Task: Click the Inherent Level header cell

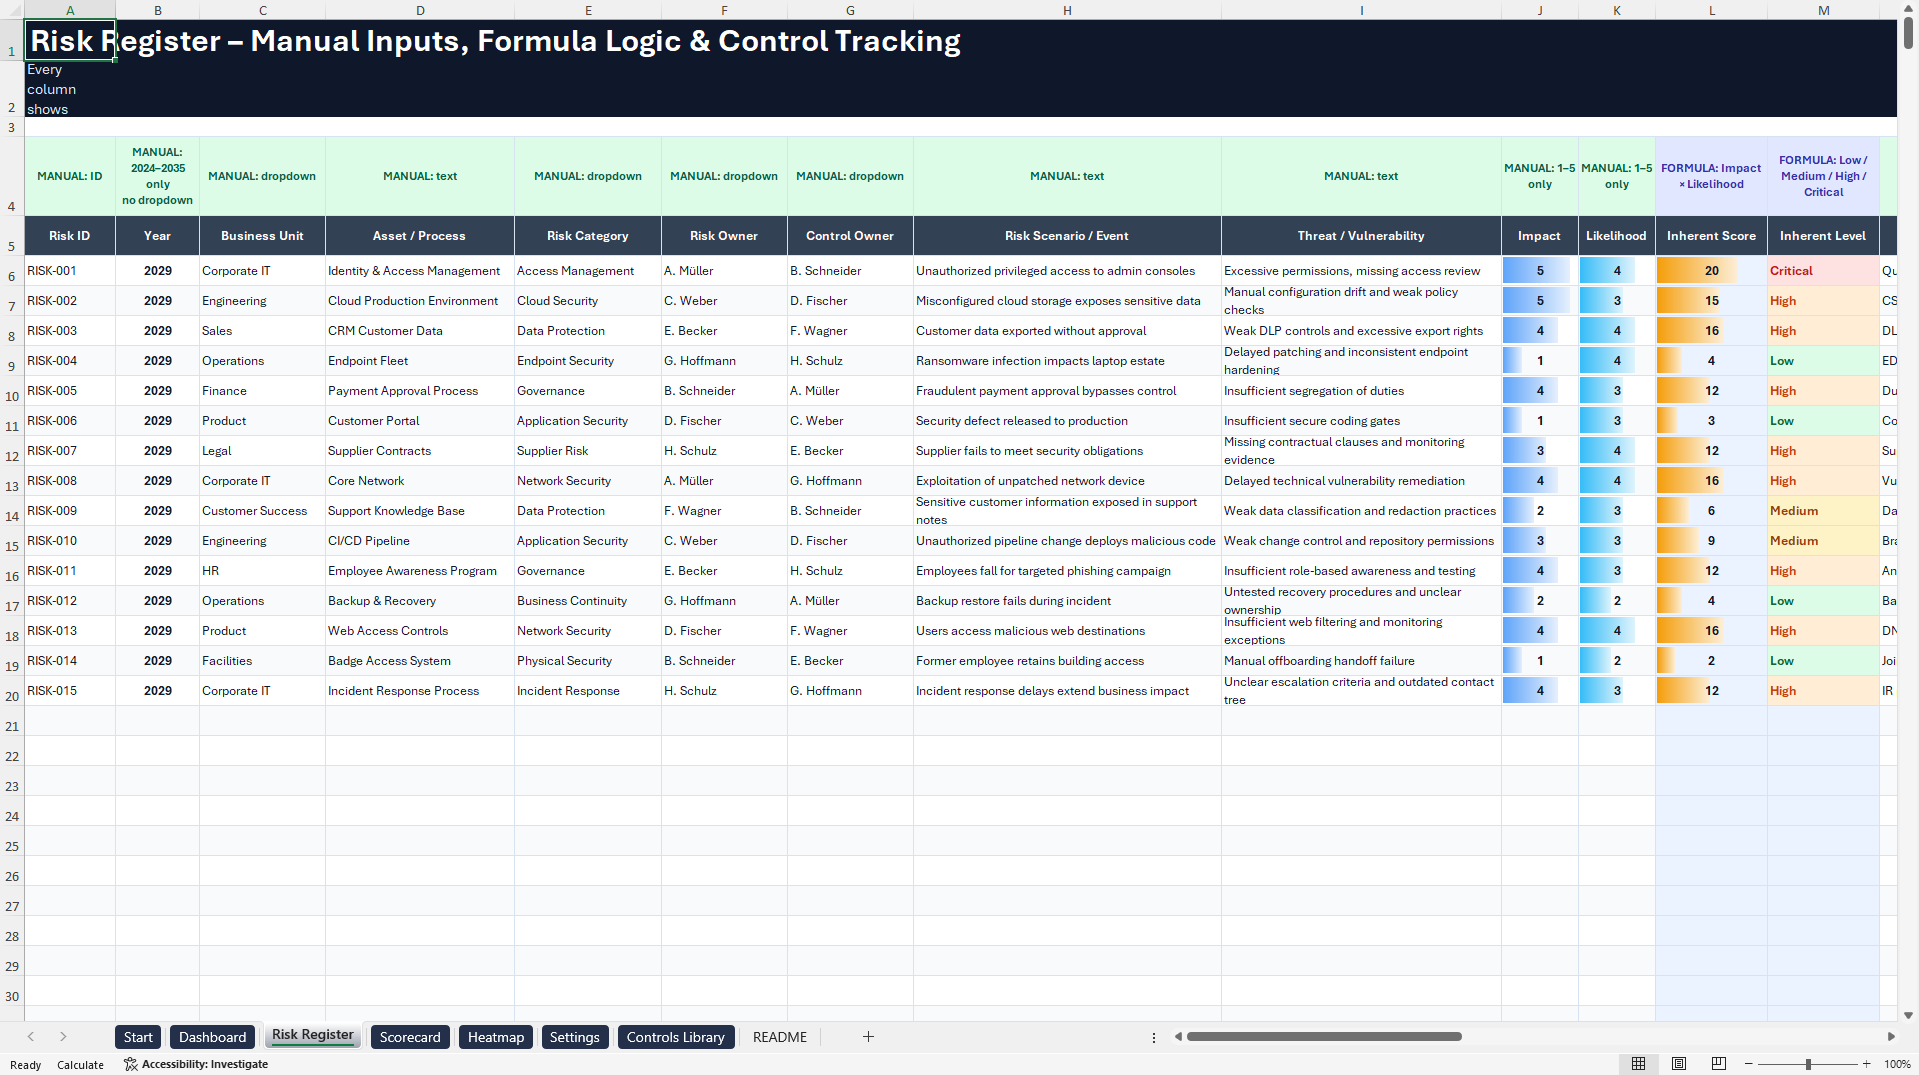Action: 1823,236
